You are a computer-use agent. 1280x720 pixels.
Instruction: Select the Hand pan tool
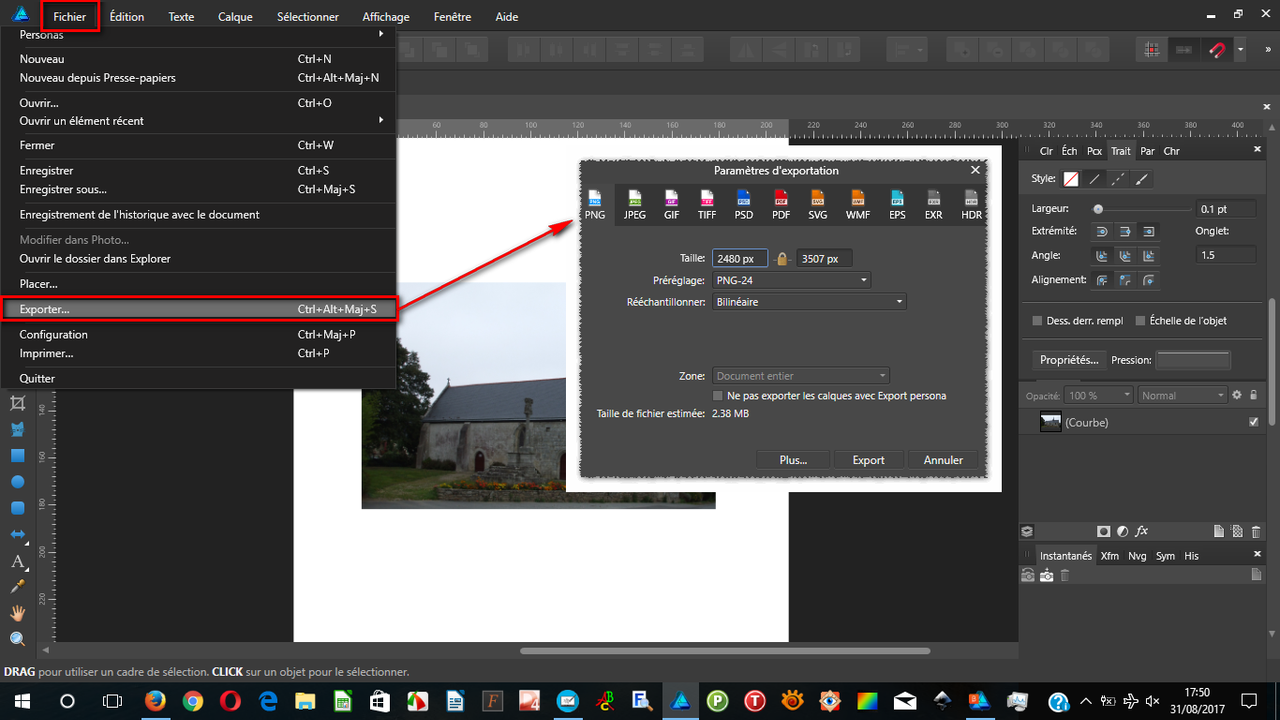pyautogui.click(x=17, y=613)
